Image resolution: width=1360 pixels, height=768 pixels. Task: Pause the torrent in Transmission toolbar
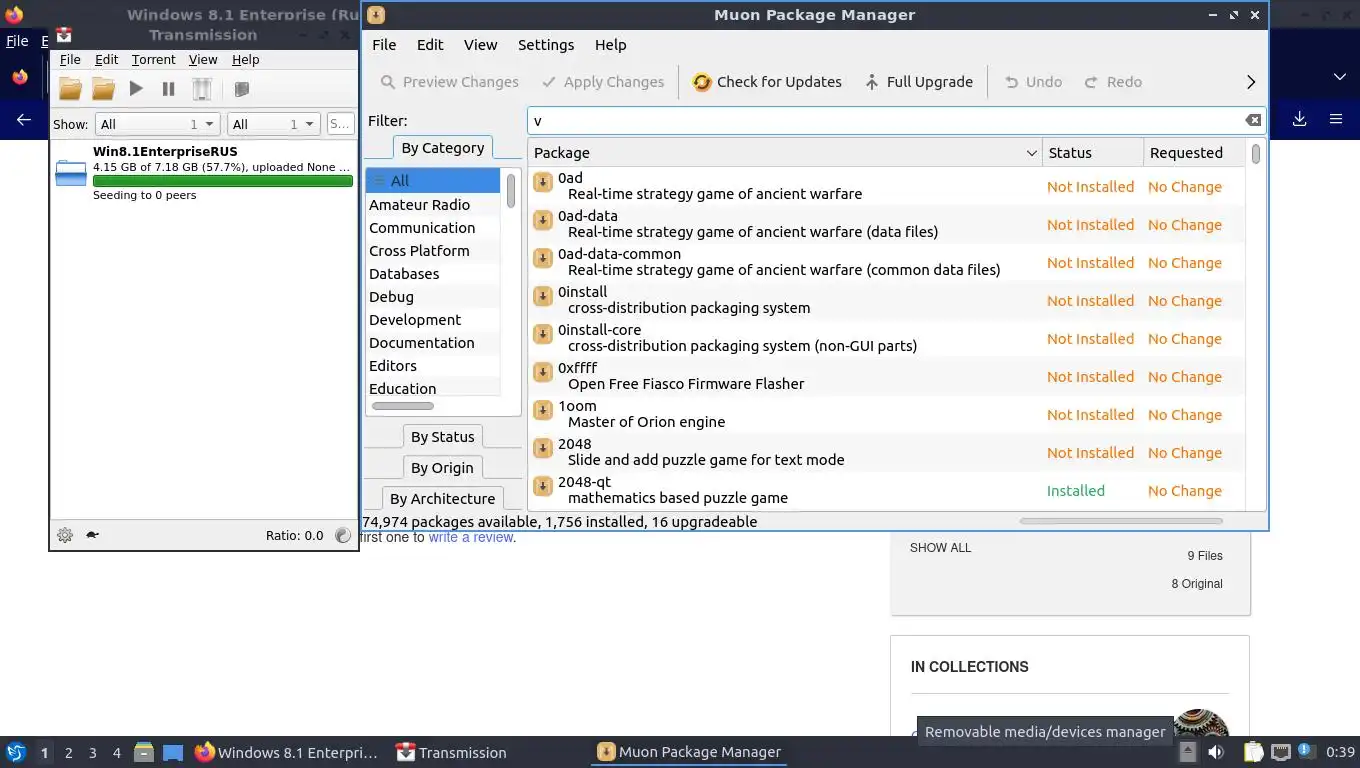[x=168, y=89]
